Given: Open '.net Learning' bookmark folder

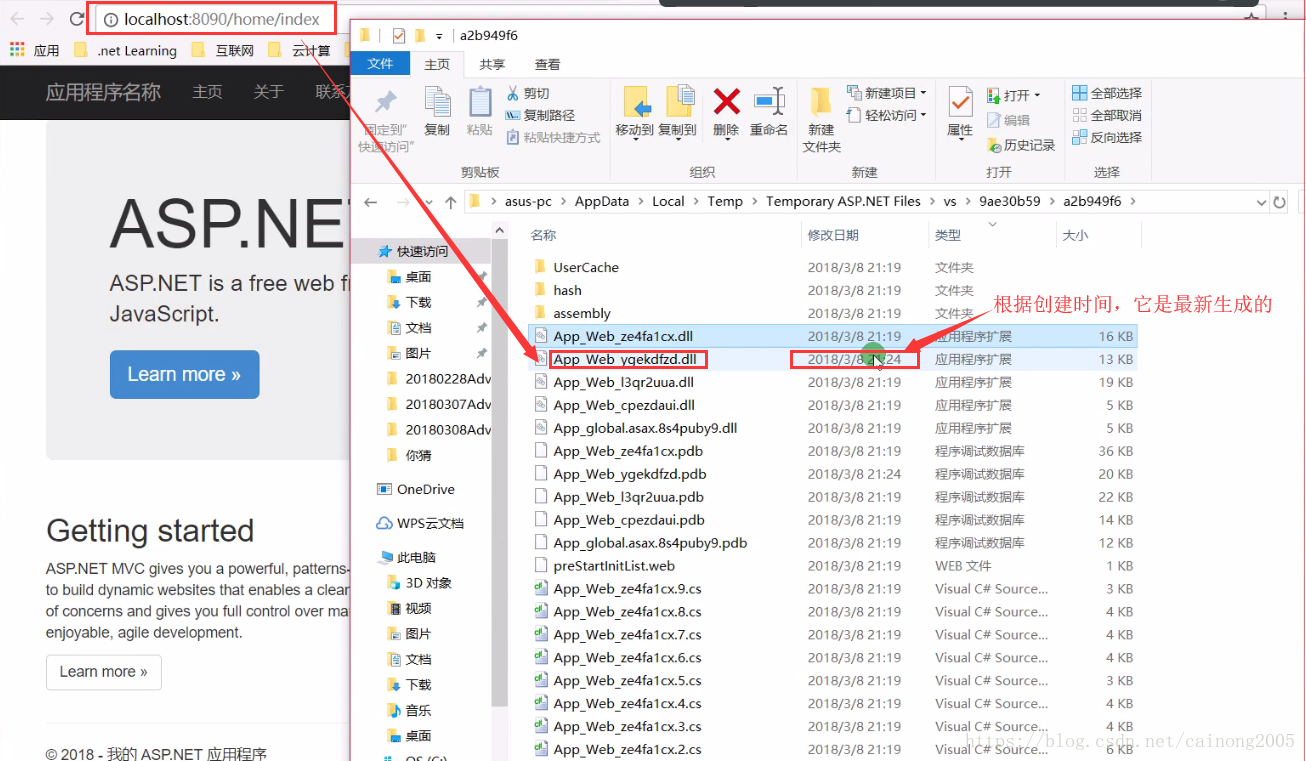Looking at the screenshot, I should [x=125, y=50].
